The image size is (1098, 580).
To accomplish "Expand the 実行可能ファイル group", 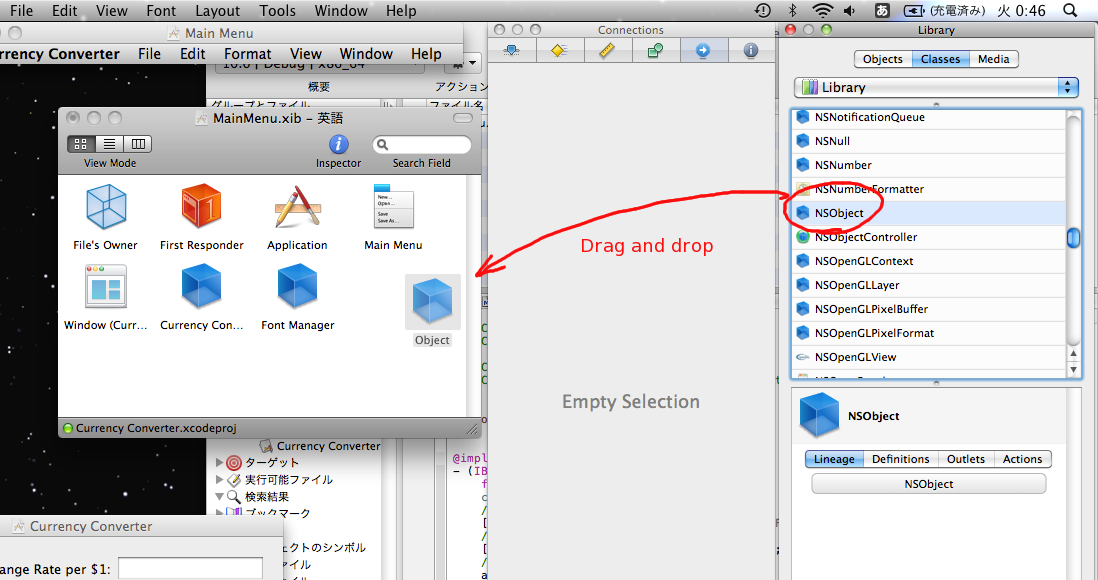I will click(219, 480).
